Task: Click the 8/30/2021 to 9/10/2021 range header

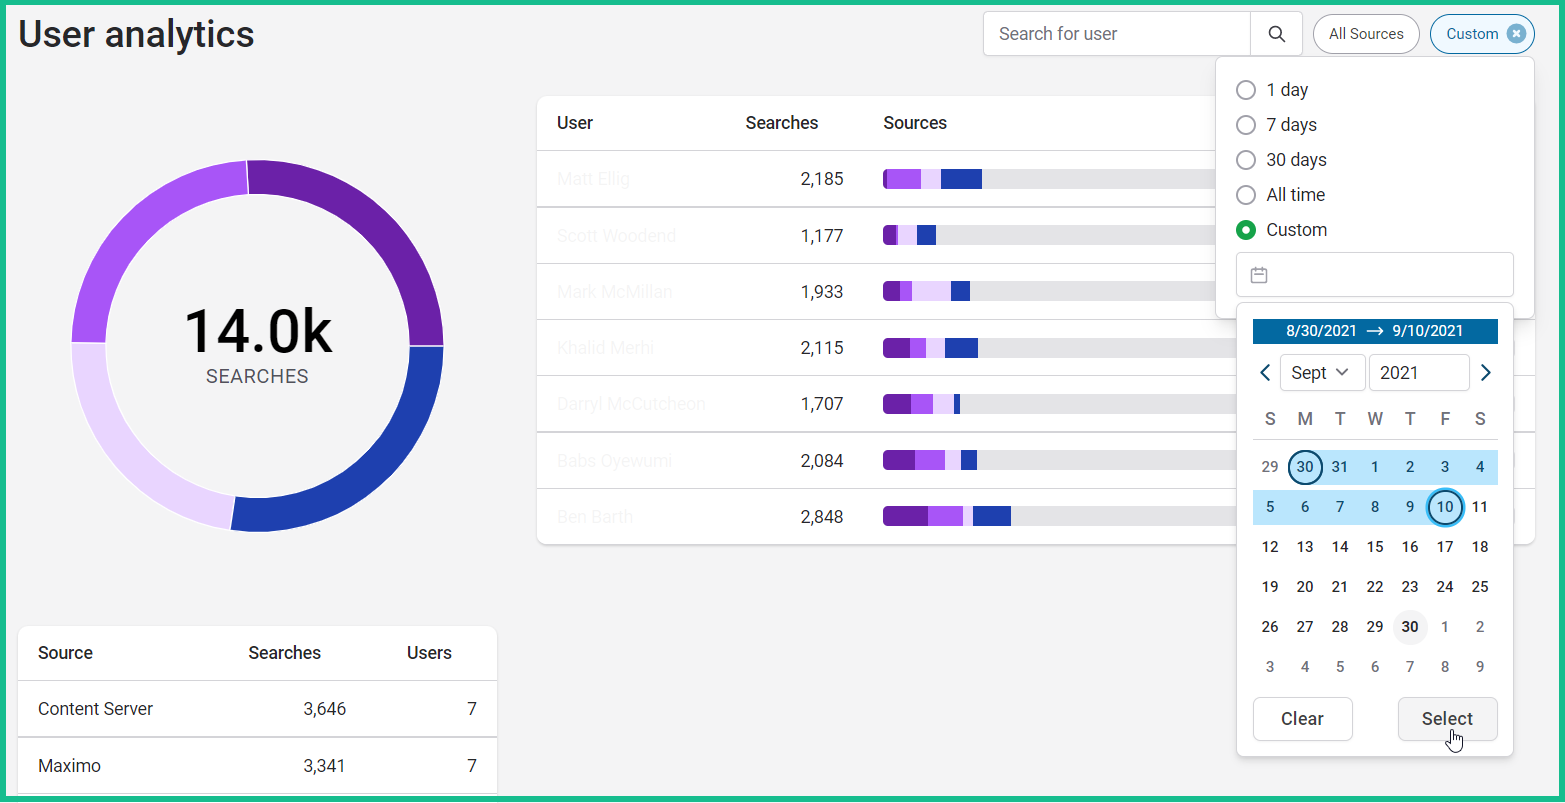Action: (1375, 331)
